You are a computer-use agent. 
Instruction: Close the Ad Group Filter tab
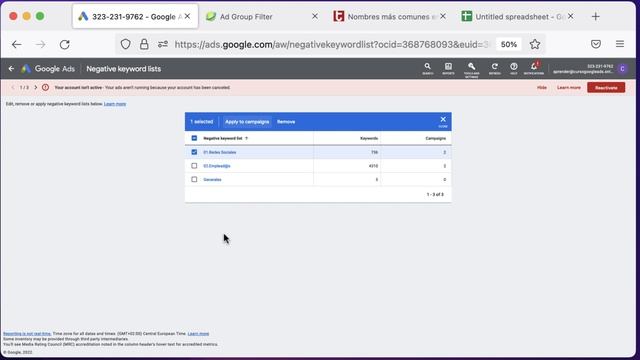[315, 16]
